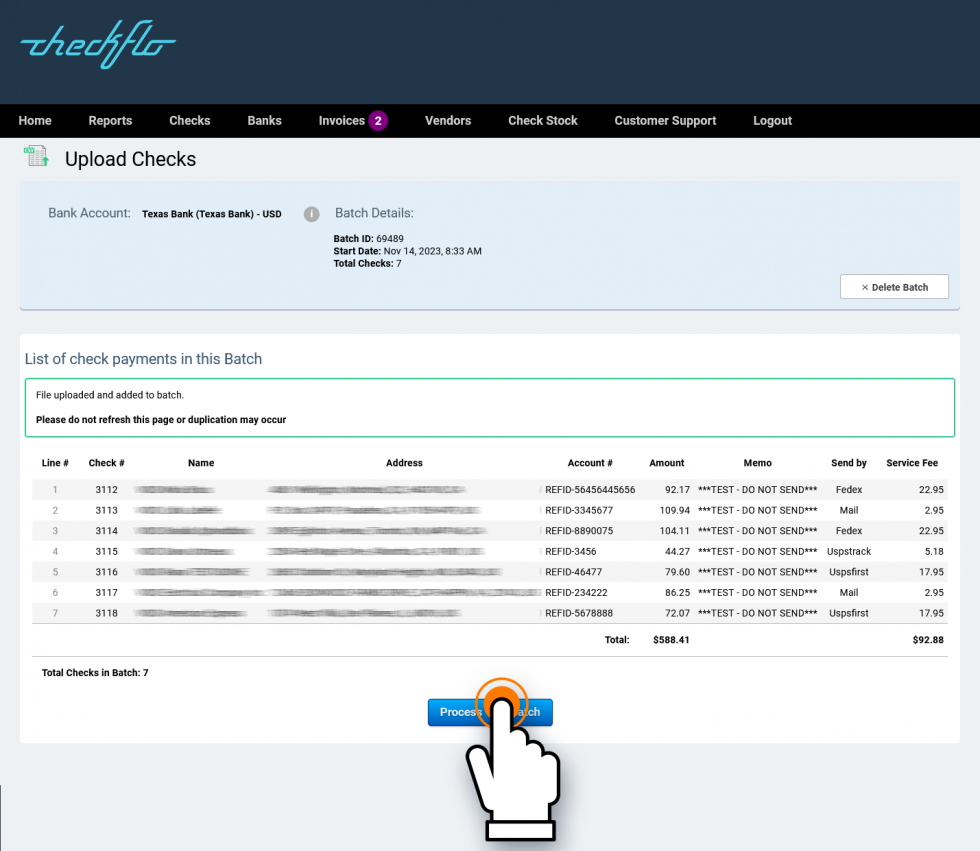Open Invoices from the navigation bar
This screenshot has width=980, height=851.
click(x=343, y=120)
